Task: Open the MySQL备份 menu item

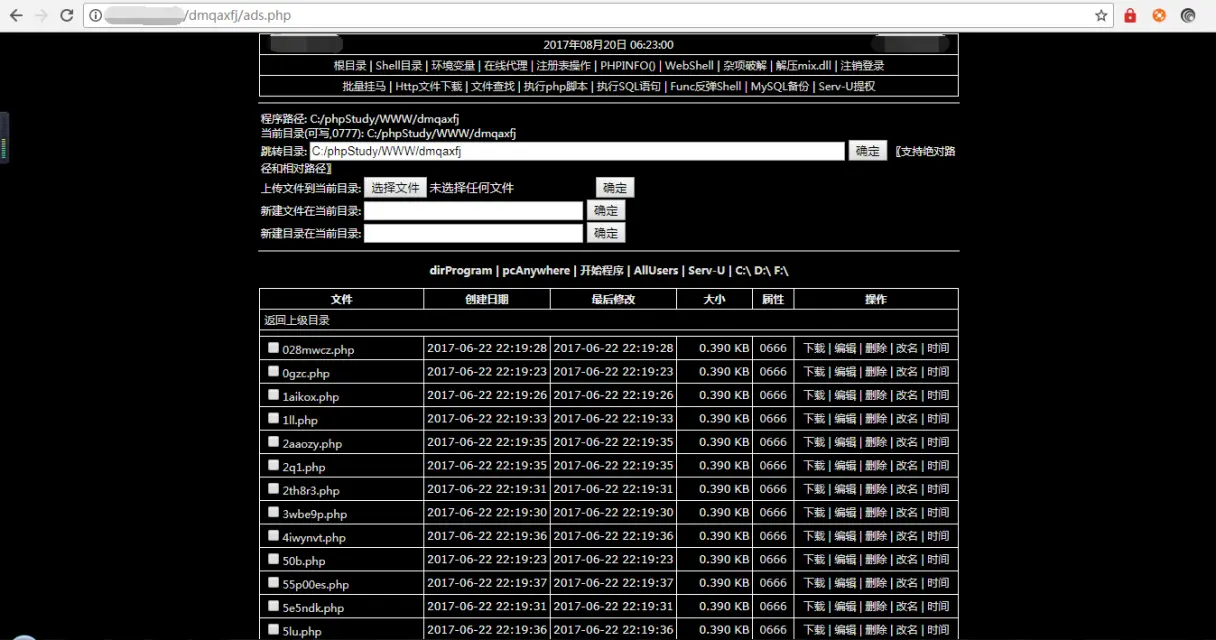Action: coord(780,87)
